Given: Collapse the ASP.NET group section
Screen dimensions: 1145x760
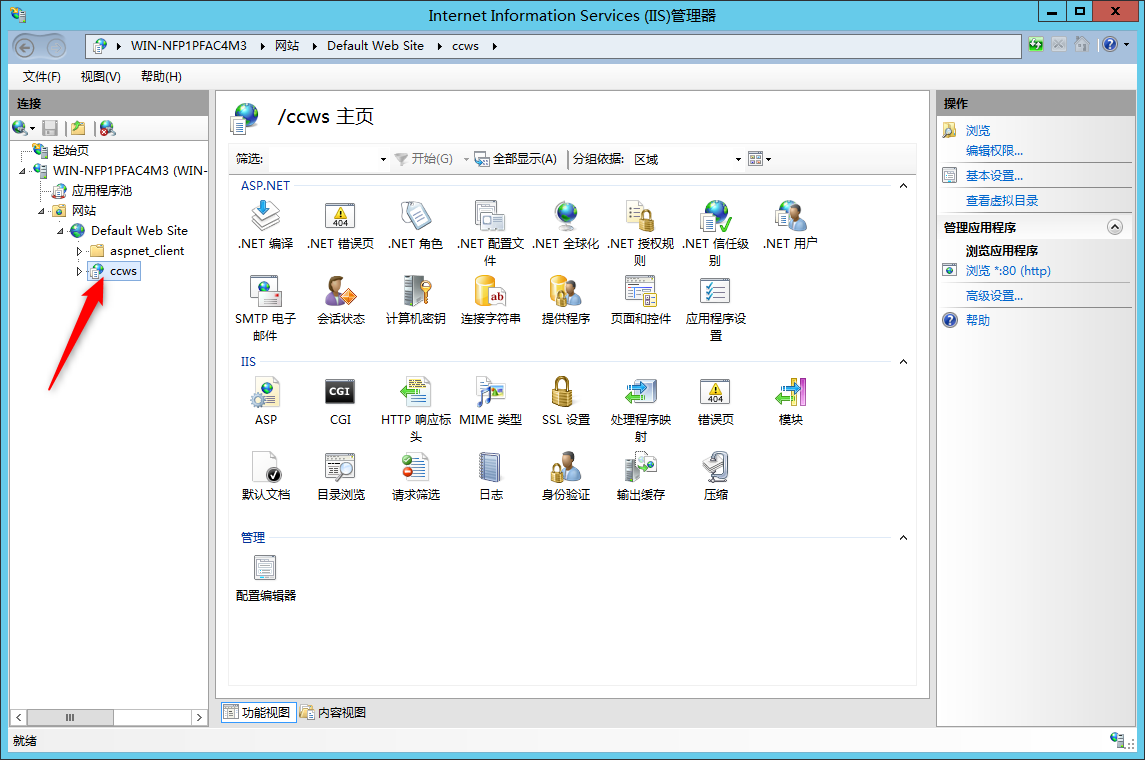Looking at the screenshot, I should pos(903,185).
